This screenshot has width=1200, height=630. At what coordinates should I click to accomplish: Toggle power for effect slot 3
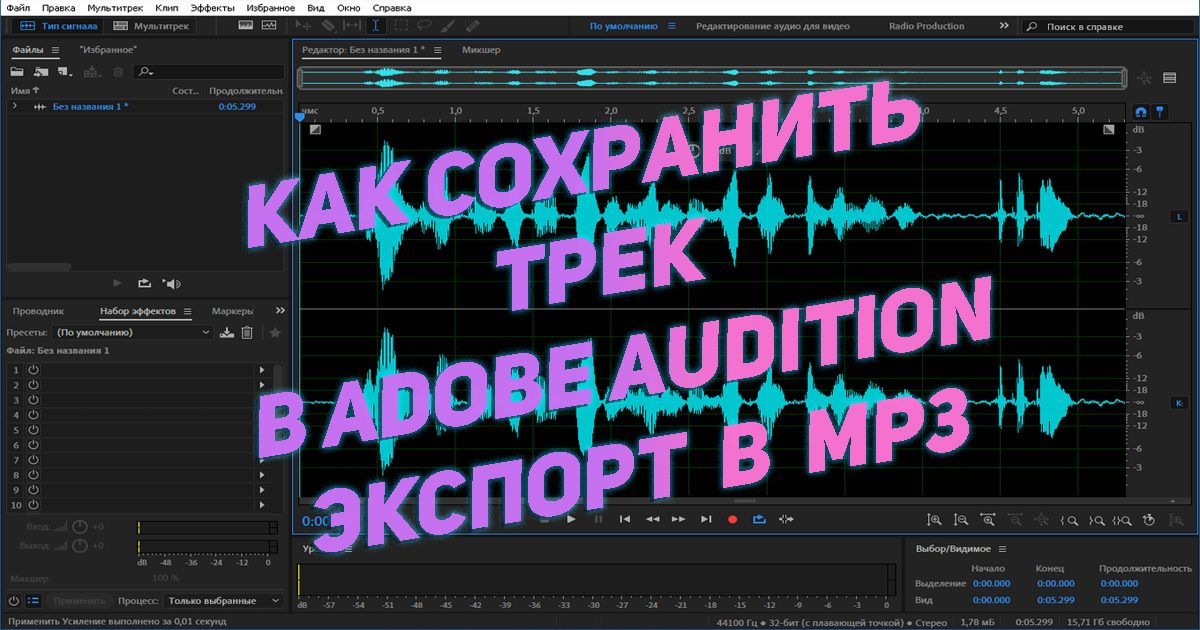pyautogui.click(x=33, y=399)
